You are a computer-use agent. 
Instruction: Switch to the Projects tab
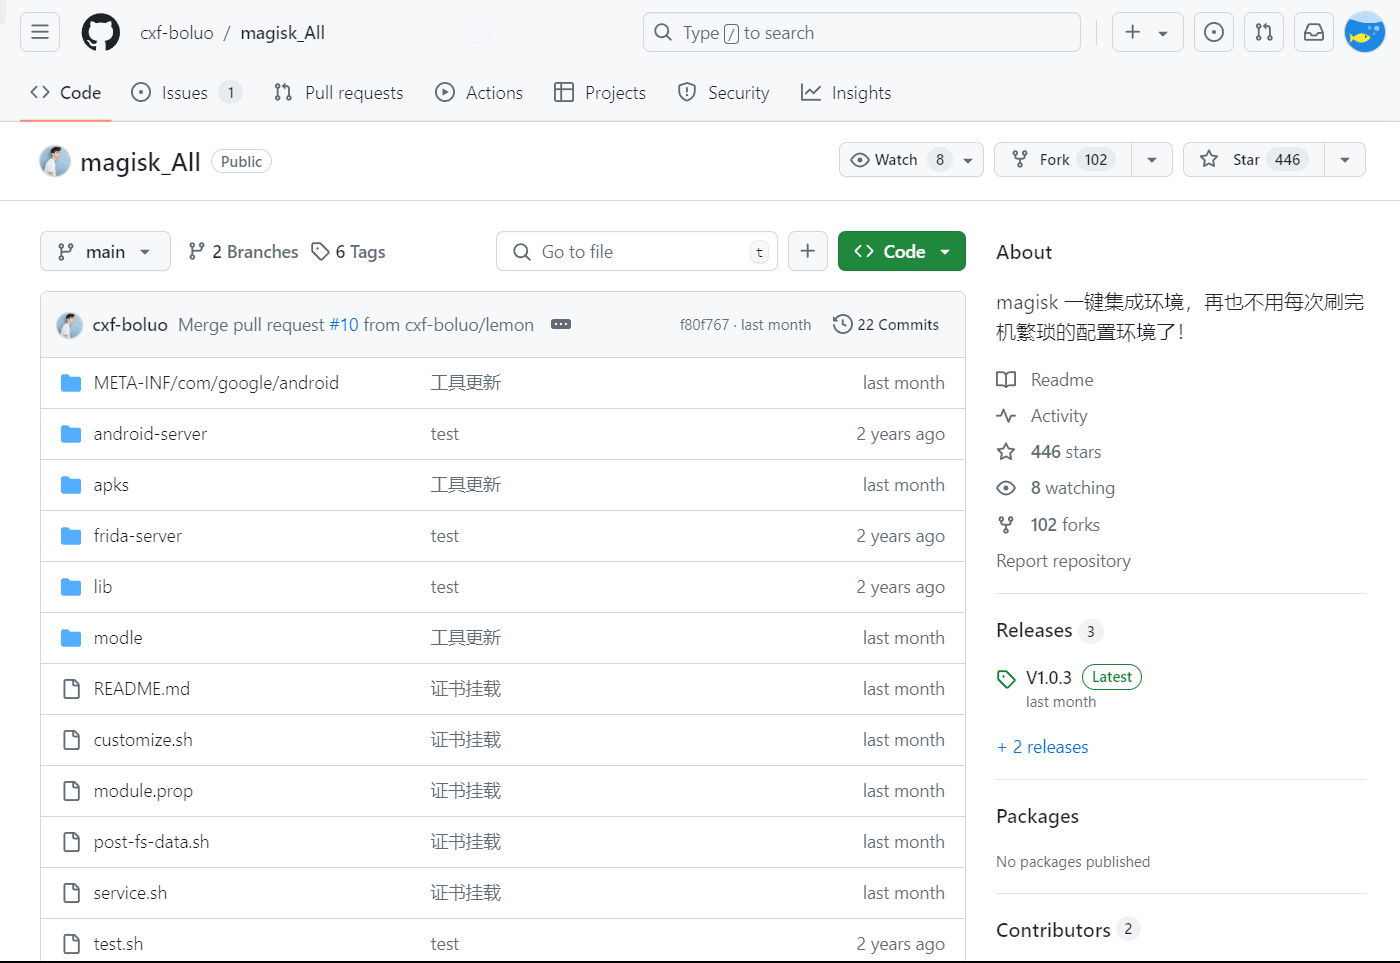click(600, 93)
